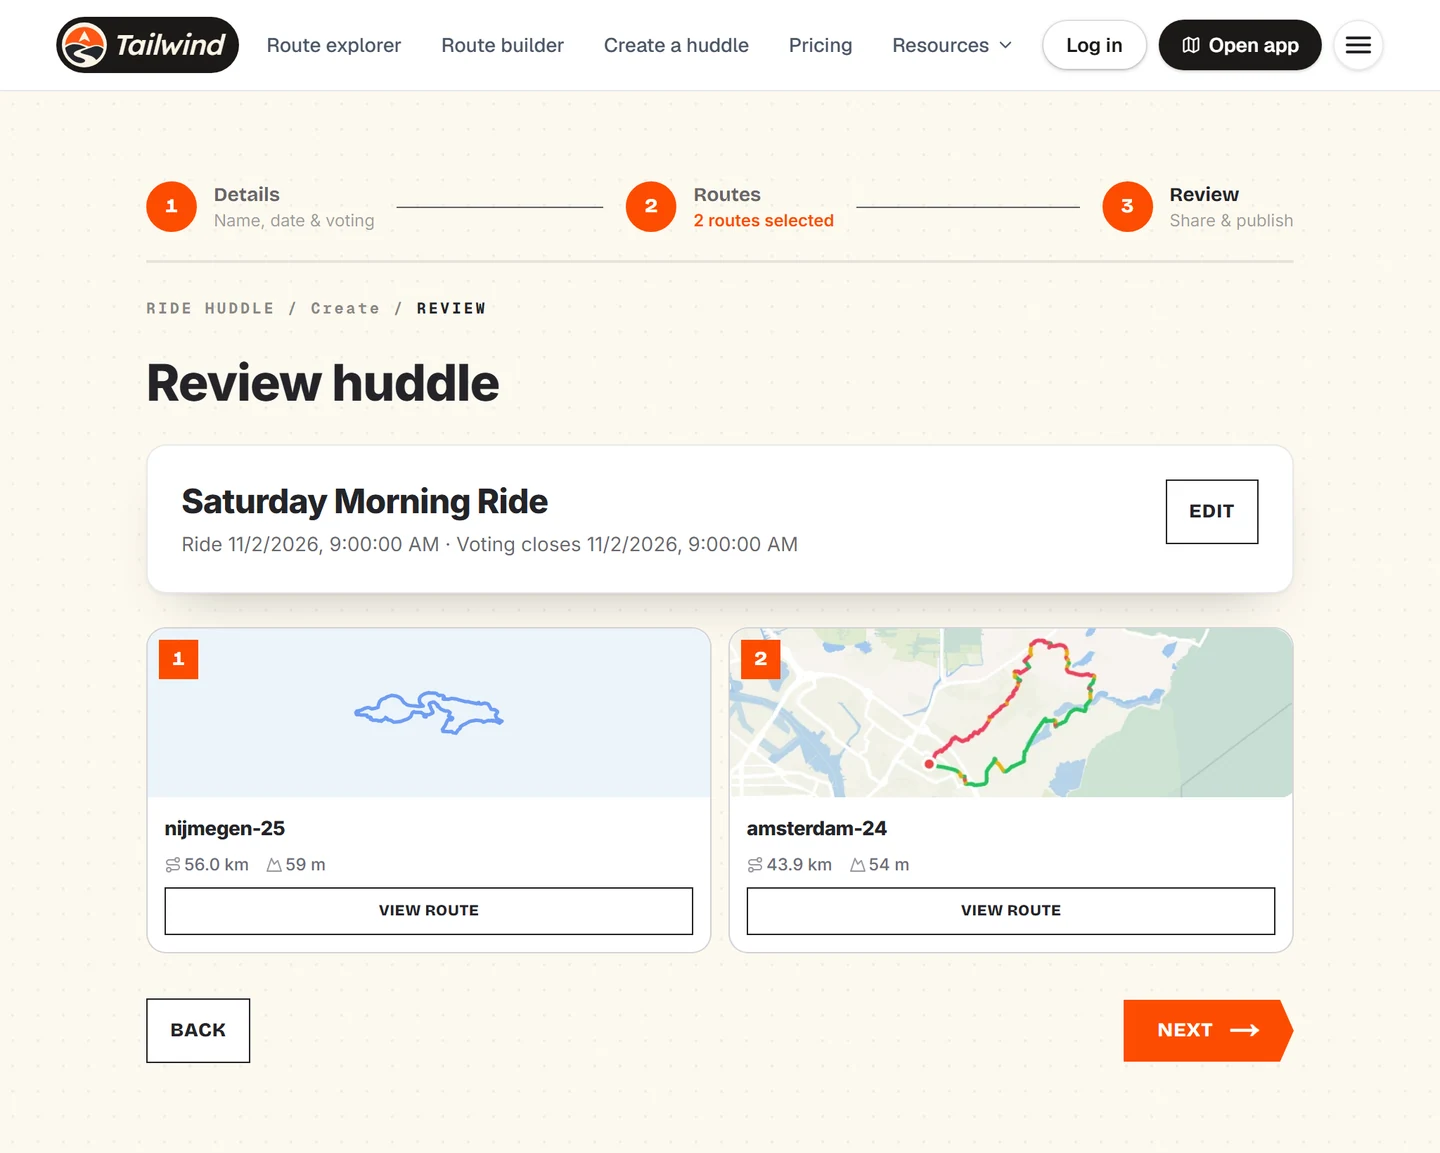Open the Pricing page
The height and width of the screenshot is (1153, 1440).
(820, 45)
